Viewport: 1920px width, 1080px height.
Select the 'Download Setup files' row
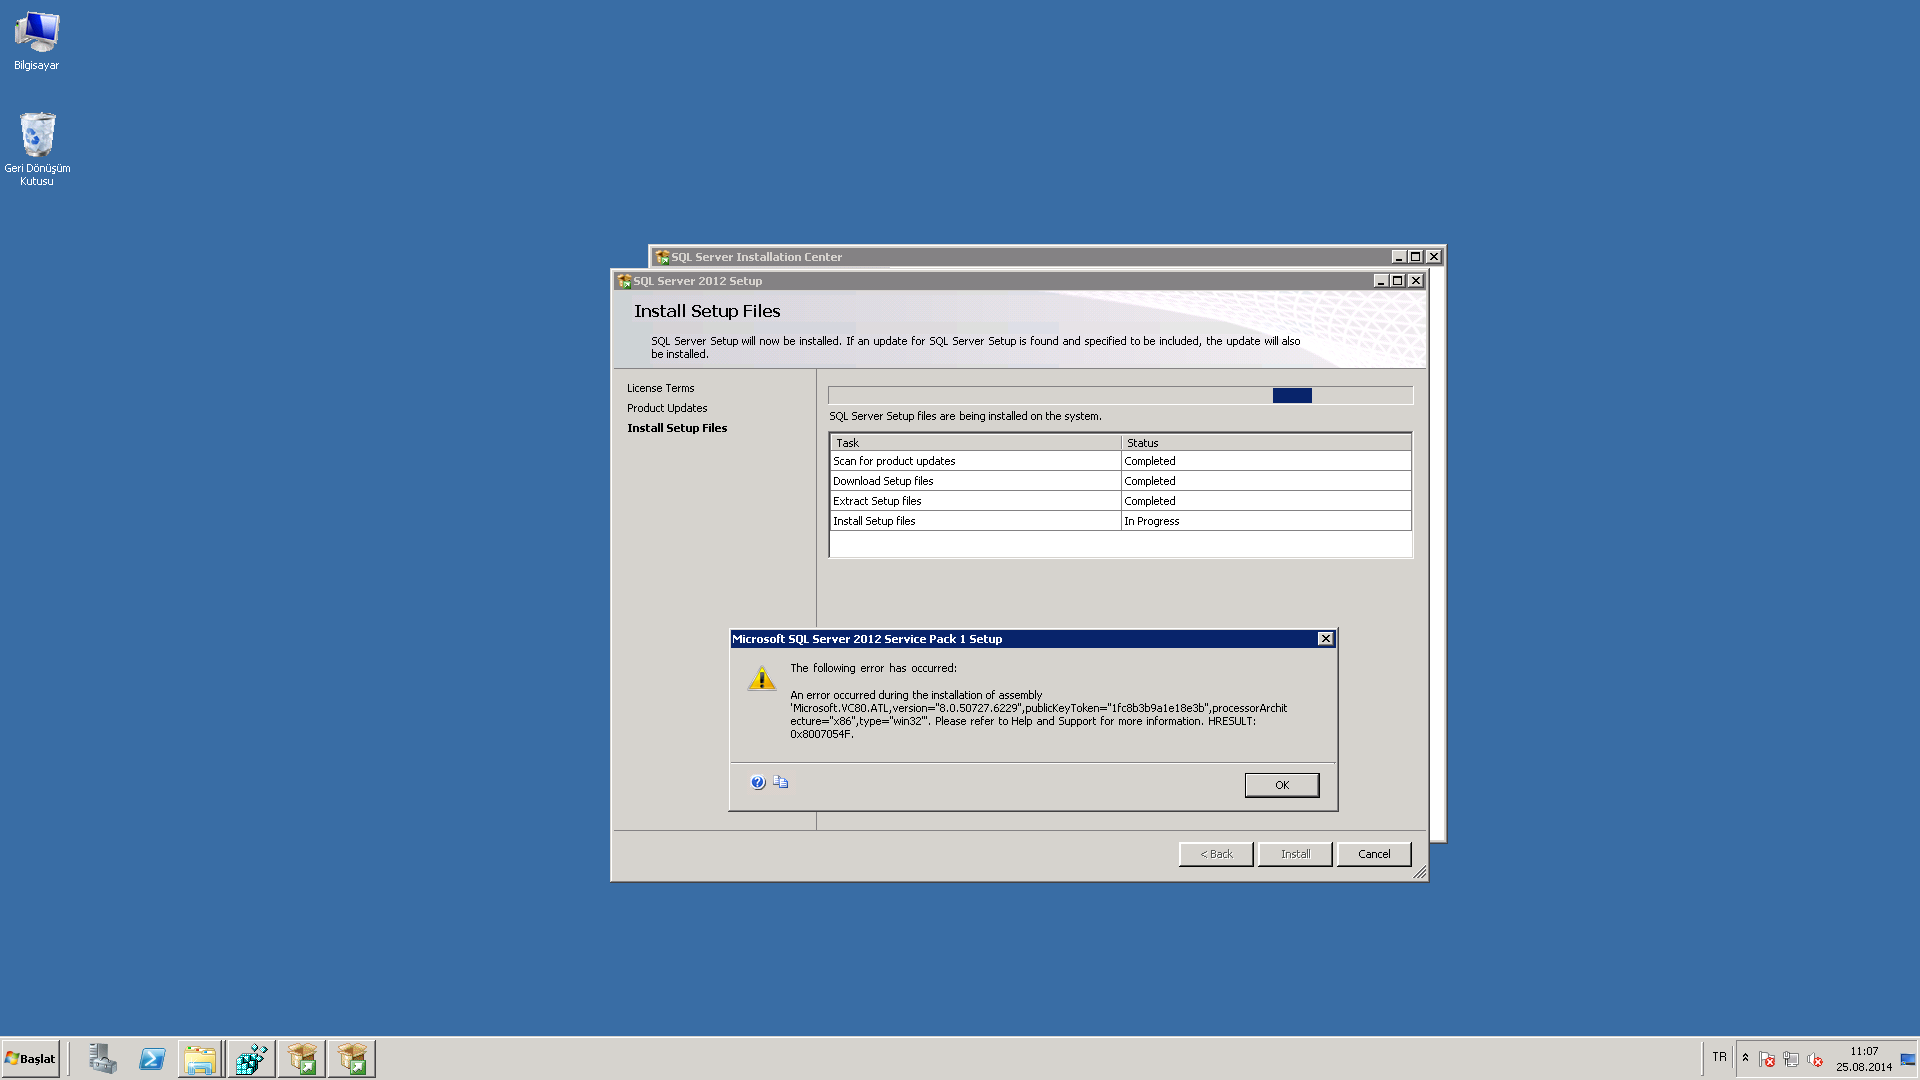coord(1120,481)
